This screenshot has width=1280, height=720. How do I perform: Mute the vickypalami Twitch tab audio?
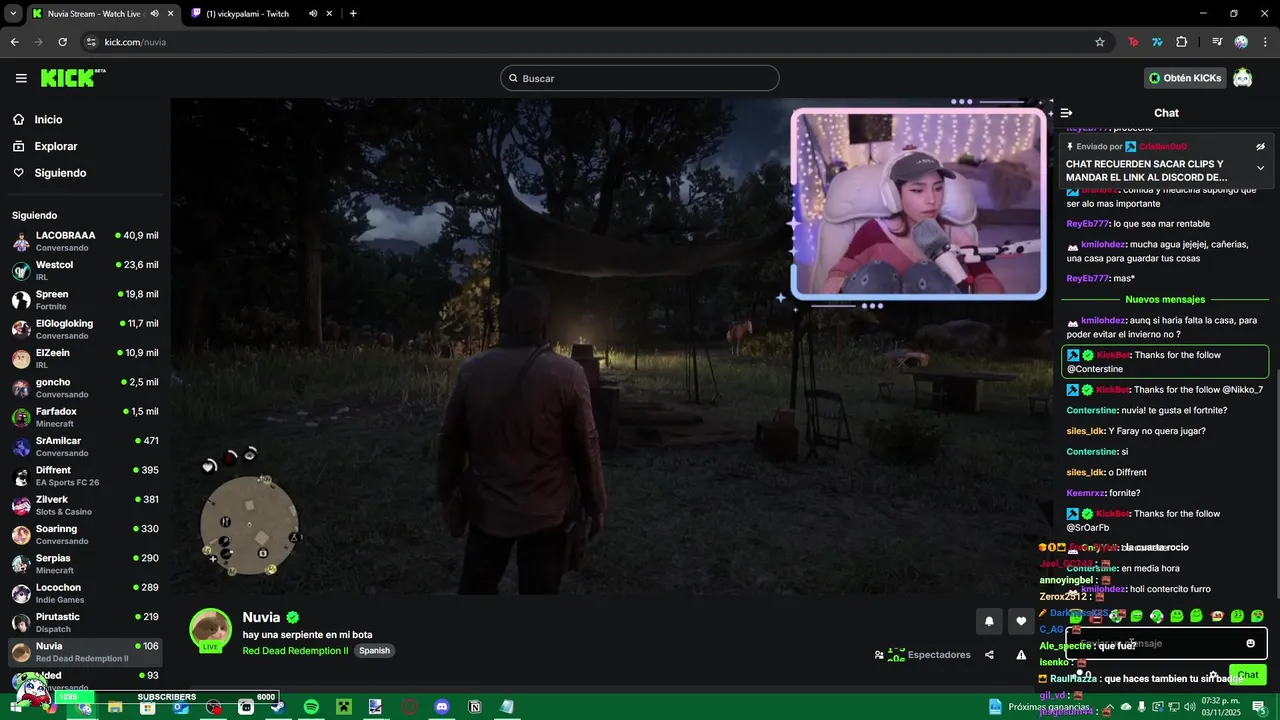[x=313, y=13]
